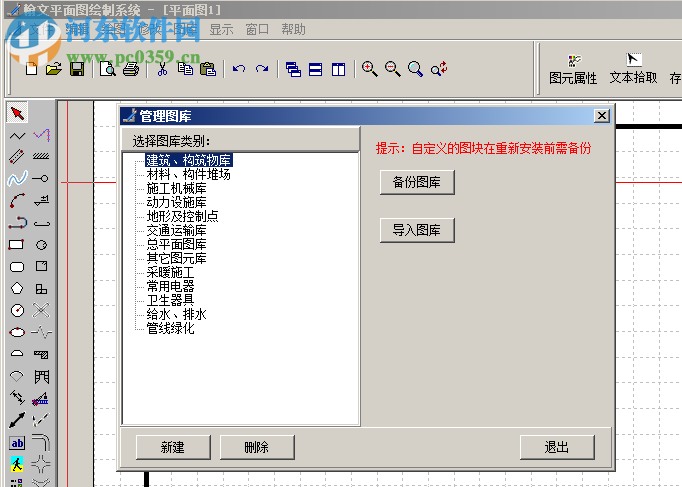Click the paste clipboard icon
Screen dimensions: 682x487
point(208,69)
